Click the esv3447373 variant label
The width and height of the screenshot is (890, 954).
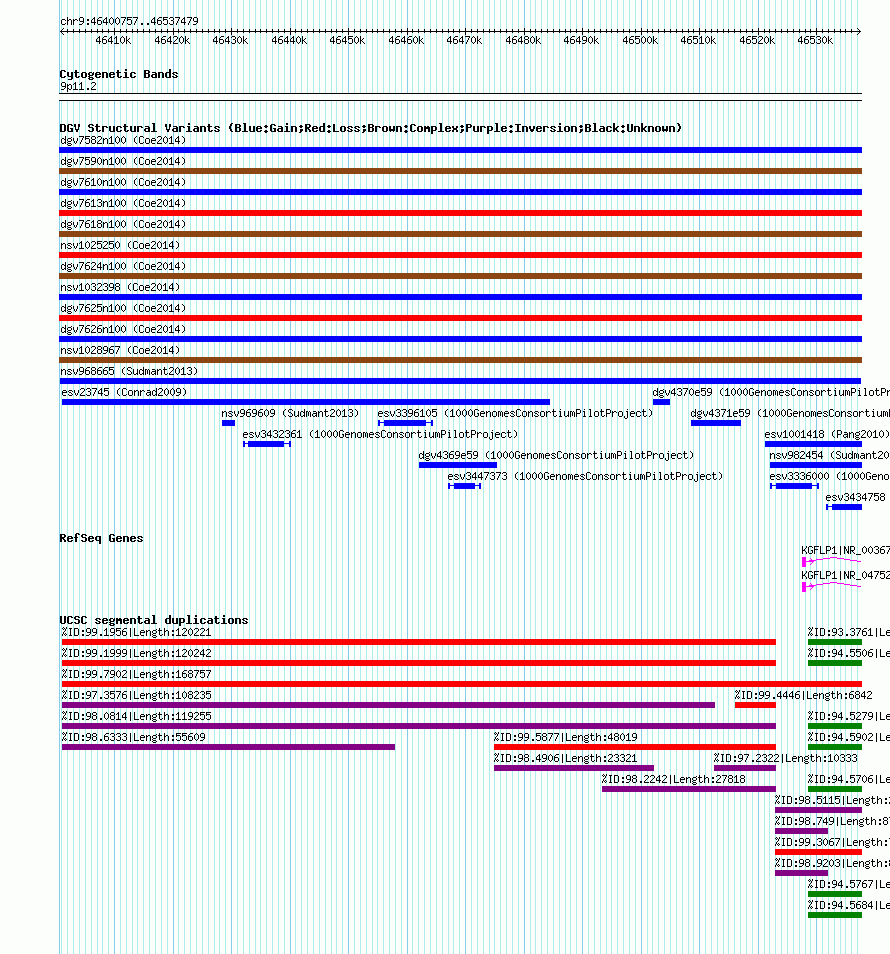(x=585, y=476)
